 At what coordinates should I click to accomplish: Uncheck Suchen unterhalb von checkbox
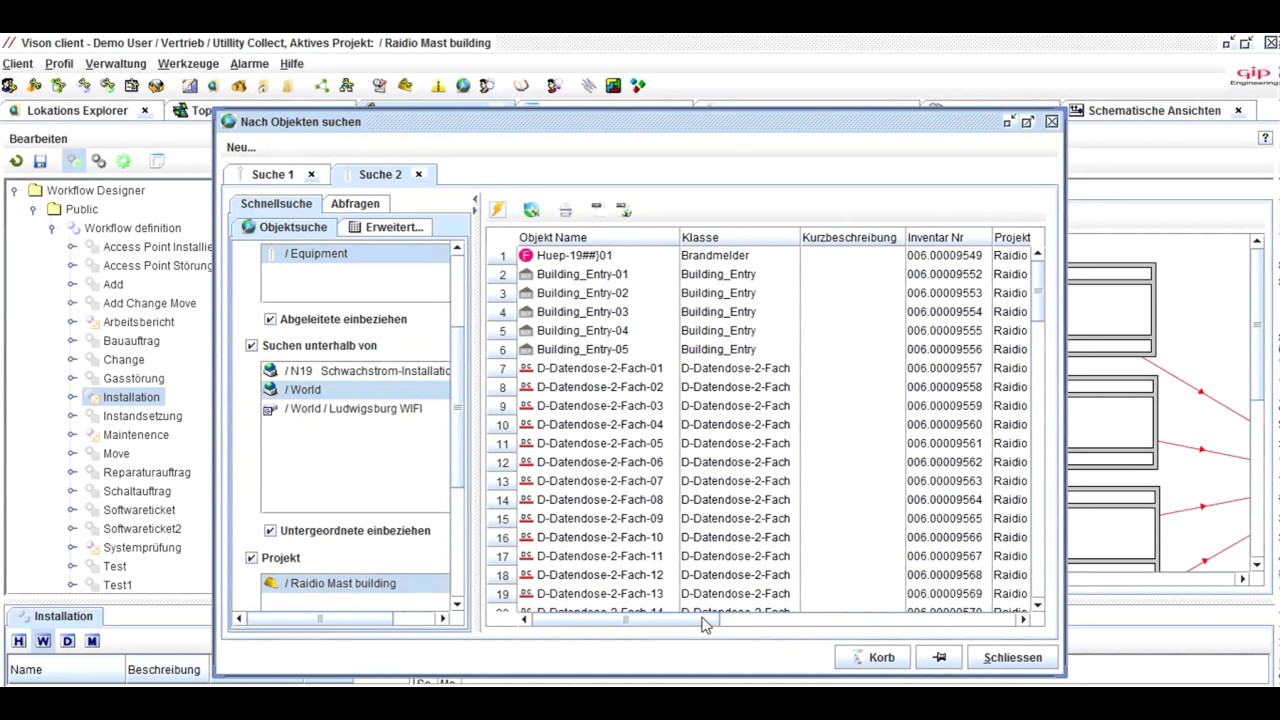click(x=252, y=345)
